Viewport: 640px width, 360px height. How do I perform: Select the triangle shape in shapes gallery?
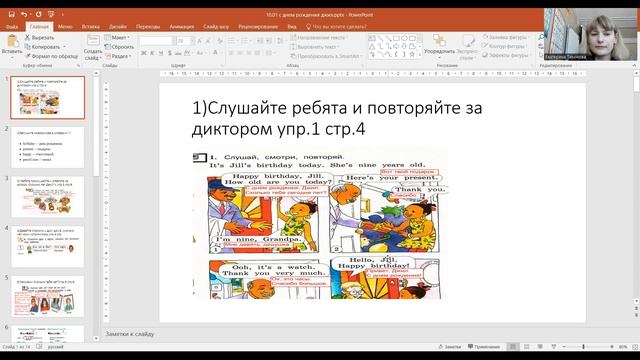tap(372, 46)
